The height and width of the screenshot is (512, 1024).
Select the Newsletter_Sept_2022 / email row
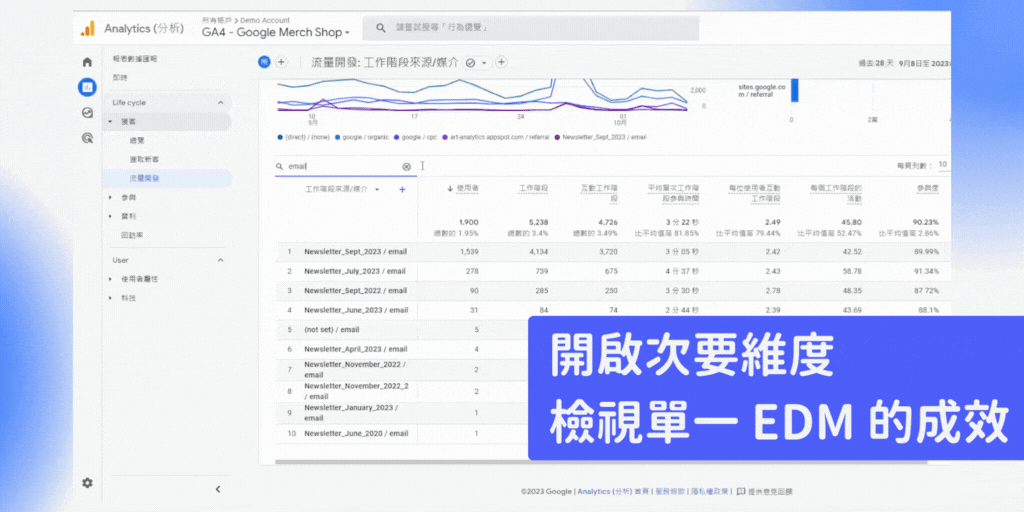pos(613,291)
